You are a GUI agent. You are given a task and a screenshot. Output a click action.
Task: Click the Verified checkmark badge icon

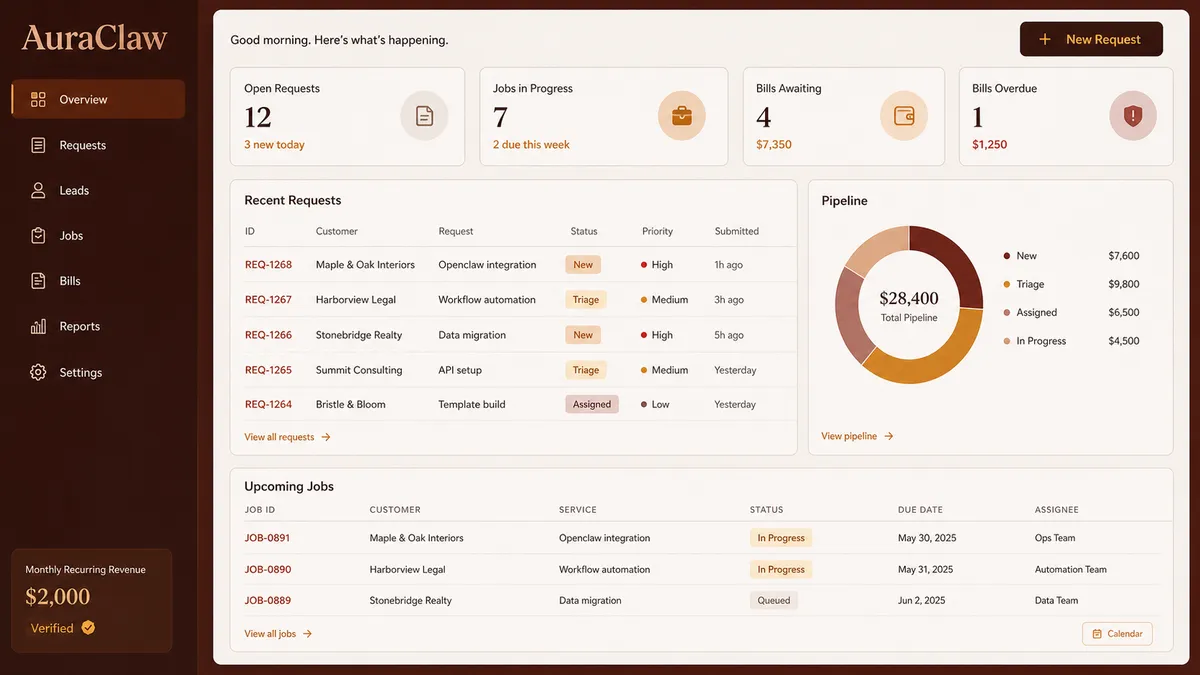pos(88,628)
